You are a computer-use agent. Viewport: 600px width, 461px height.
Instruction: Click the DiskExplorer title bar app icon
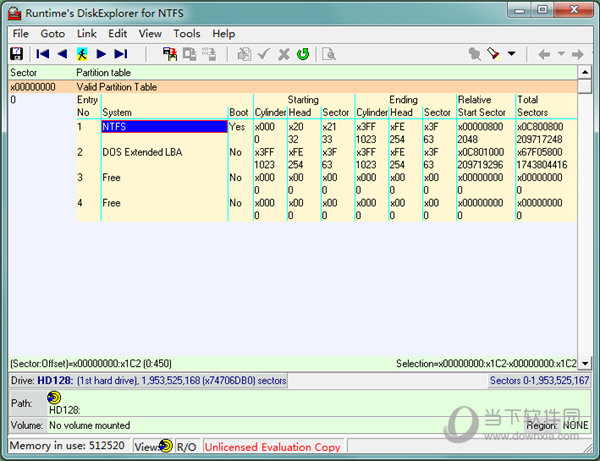click(x=15, y=13)
